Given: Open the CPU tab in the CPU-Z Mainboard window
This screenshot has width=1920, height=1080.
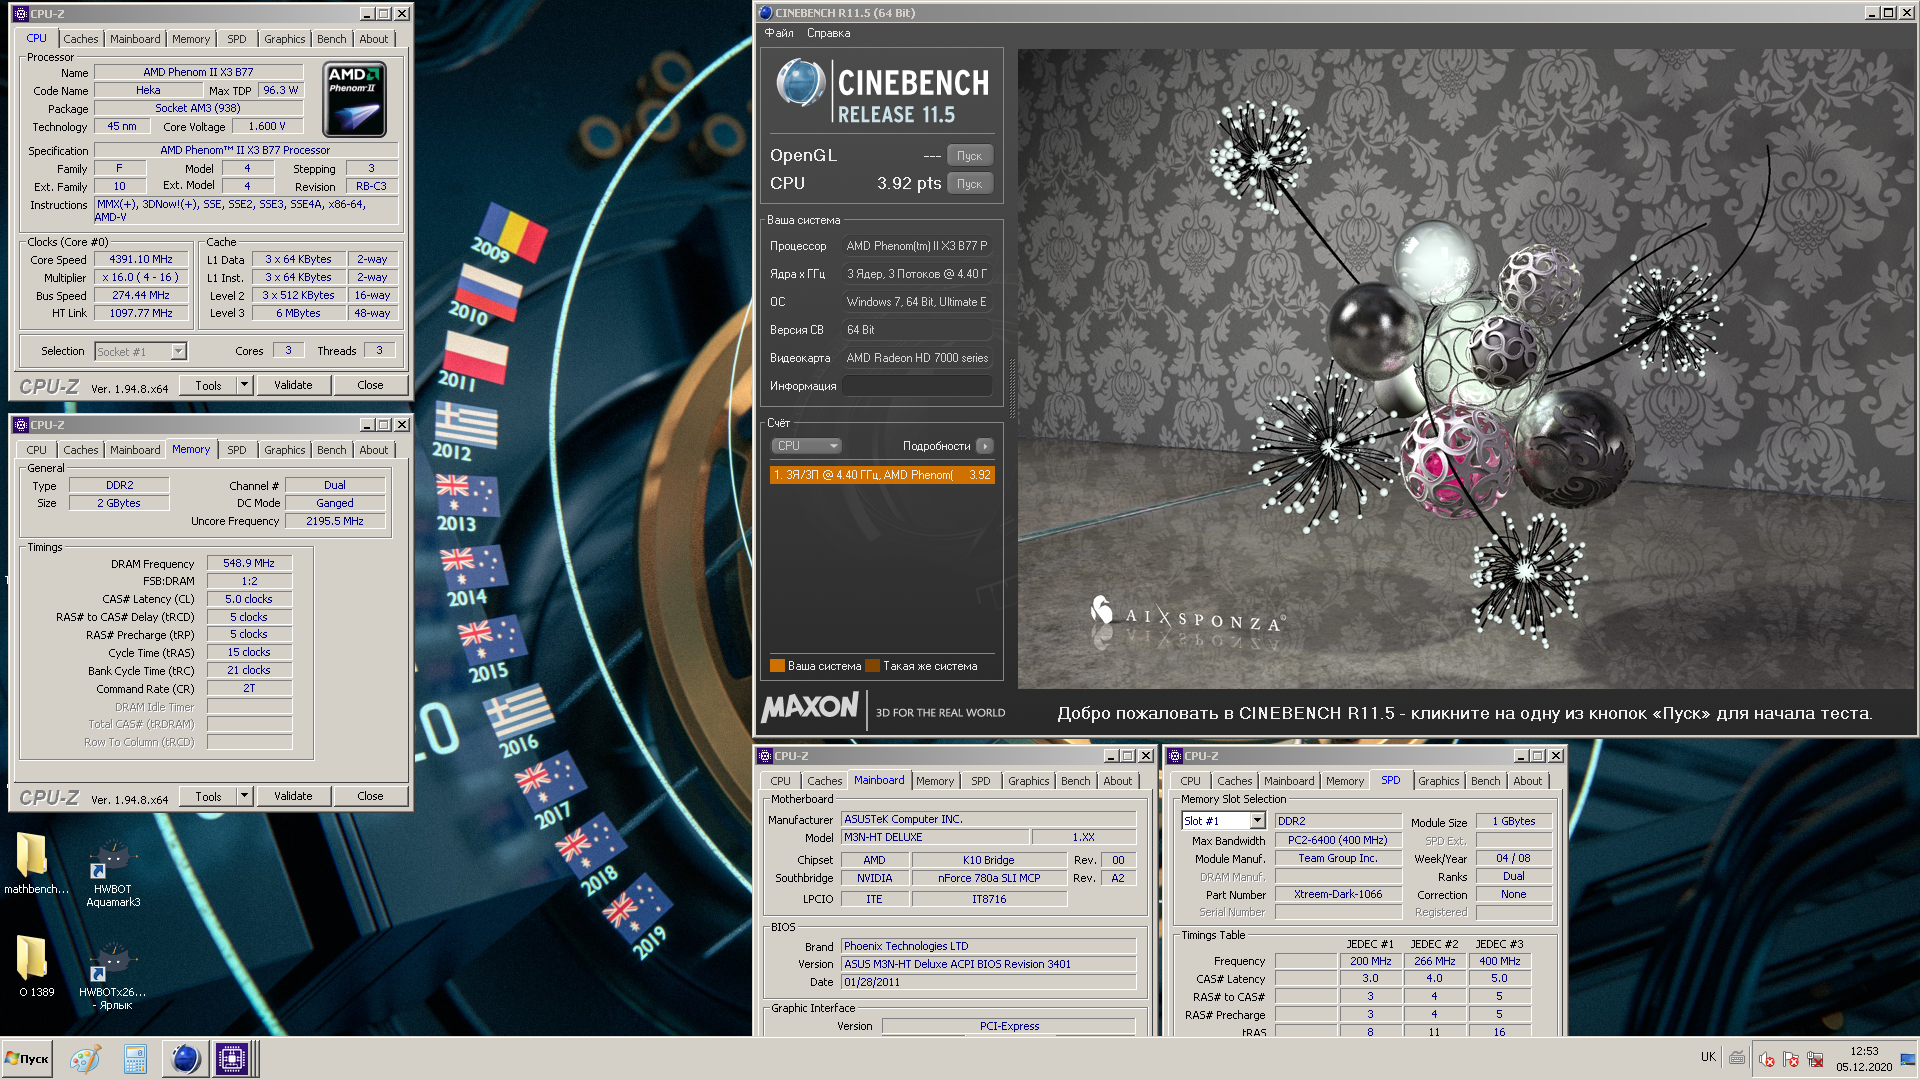Looking at the screenshot, I should [781, 781].
